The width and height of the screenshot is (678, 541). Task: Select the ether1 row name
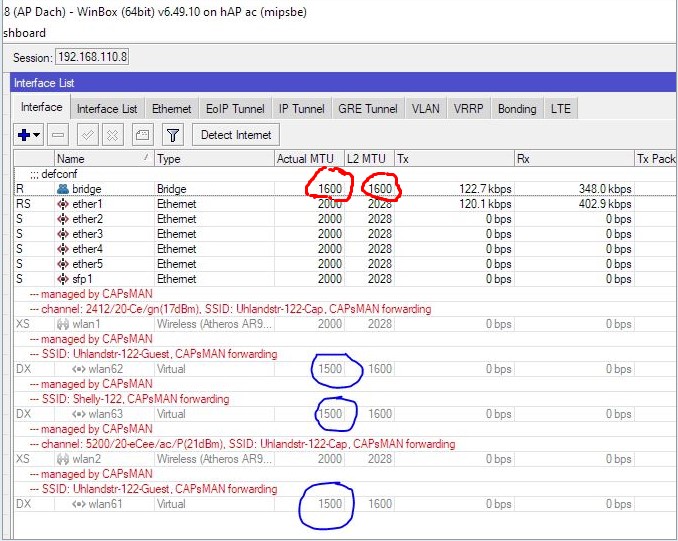(x=87, y=204)
